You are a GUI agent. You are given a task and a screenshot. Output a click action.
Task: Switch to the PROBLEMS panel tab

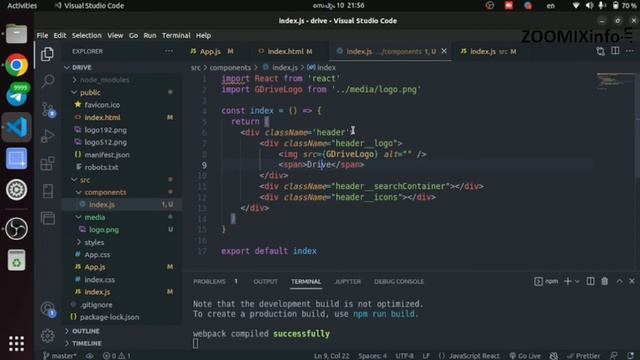tap(209, 282)
